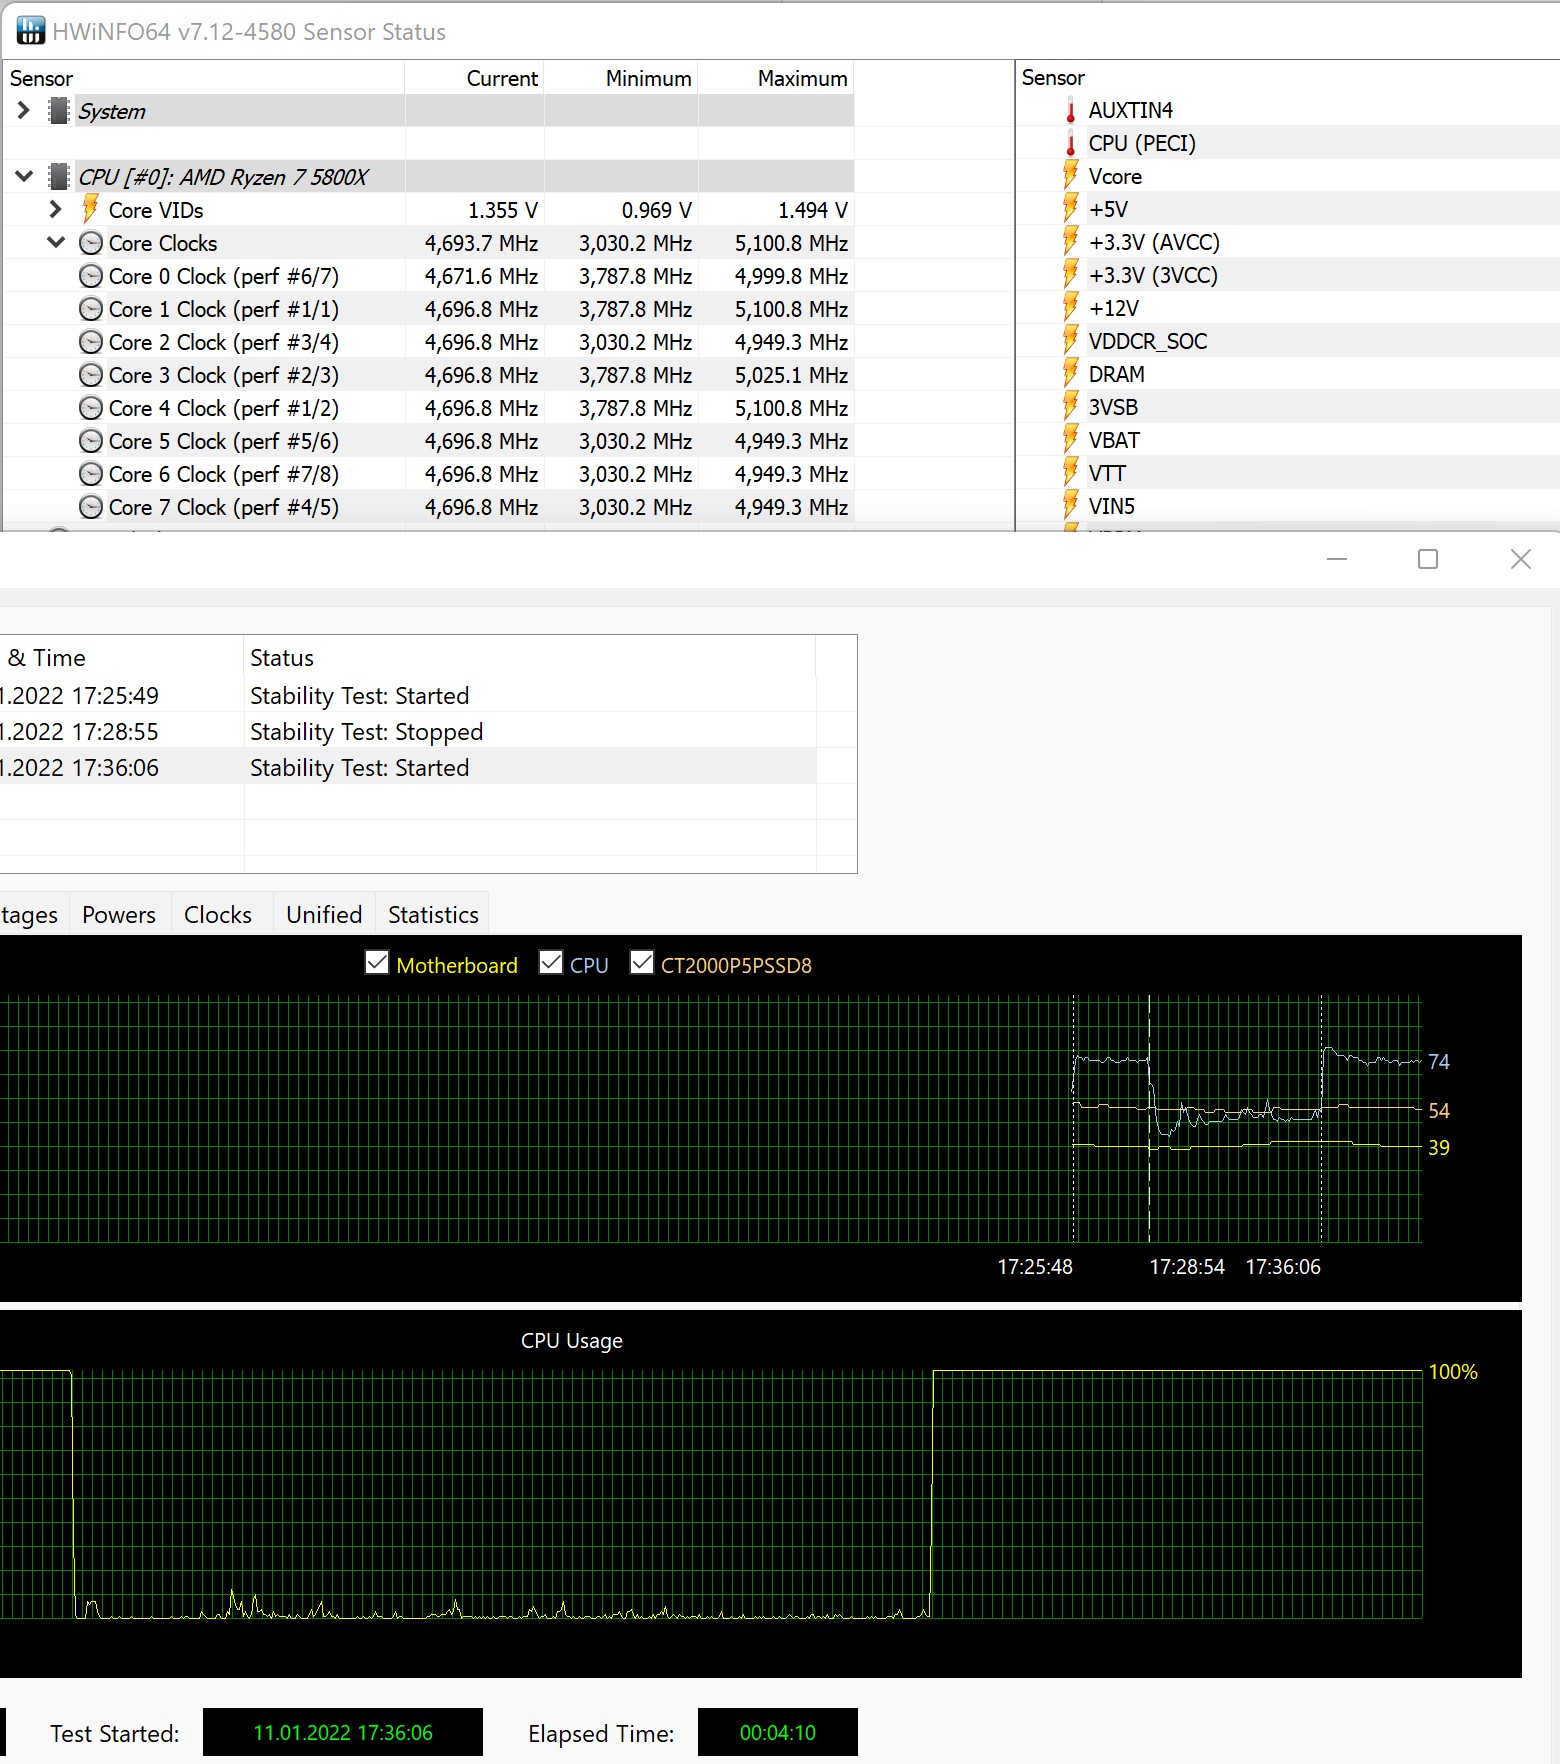Select the CPU (PECI) sensor row
This screenshot has width=1560, height=1764.
point(1288,143)
